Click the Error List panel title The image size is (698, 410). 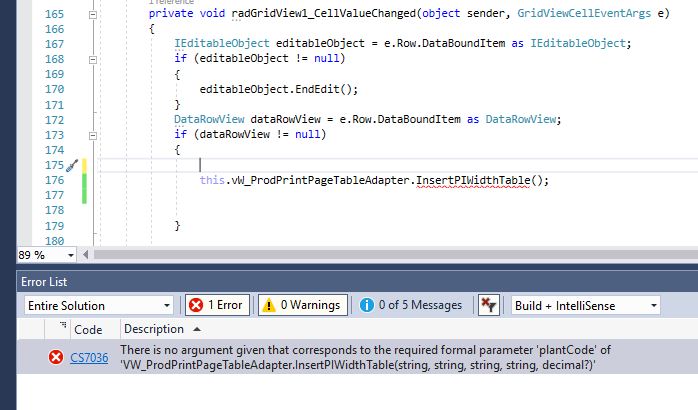[x=44, y=282]
